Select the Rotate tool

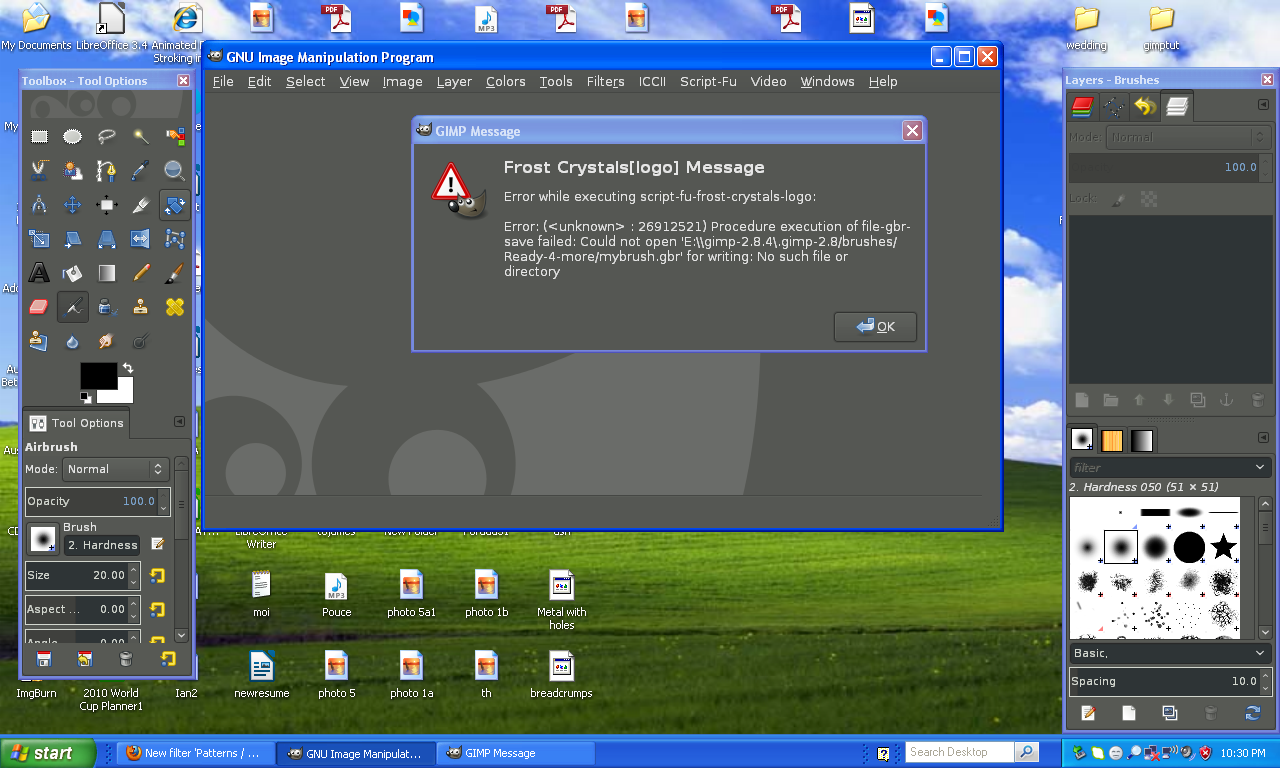175,205
